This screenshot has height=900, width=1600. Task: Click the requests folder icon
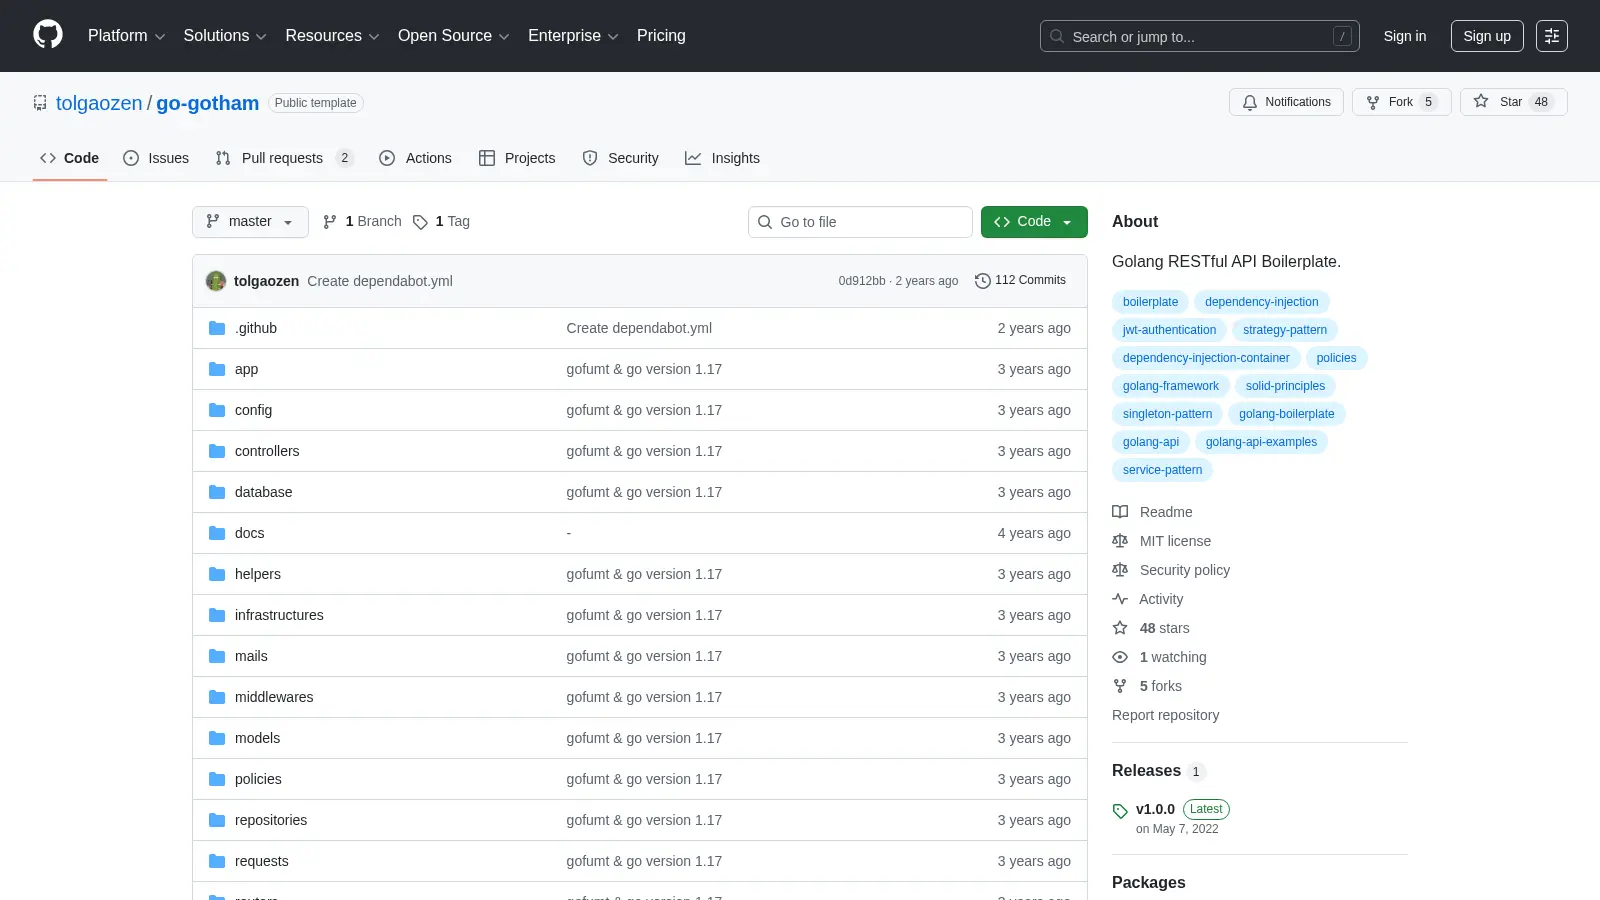[217, 861]
